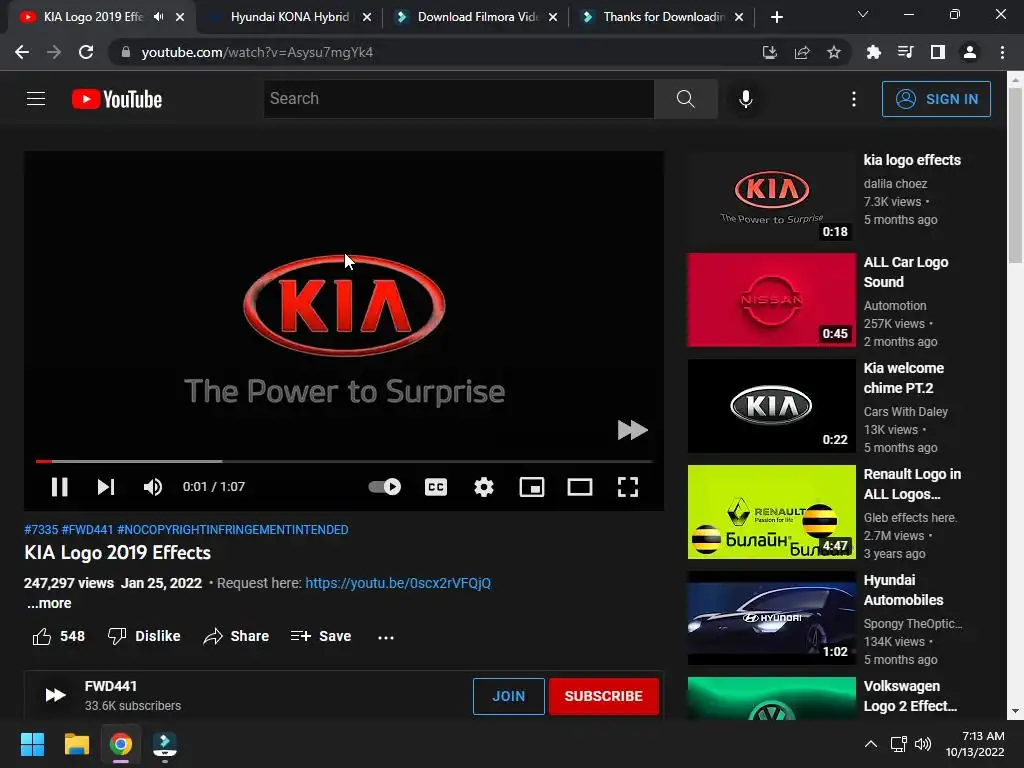Open 'Hyundai Automobiles' video thumbnail
The width and height of the screenshot is (1024, 768).
click(x=771, y=618)
